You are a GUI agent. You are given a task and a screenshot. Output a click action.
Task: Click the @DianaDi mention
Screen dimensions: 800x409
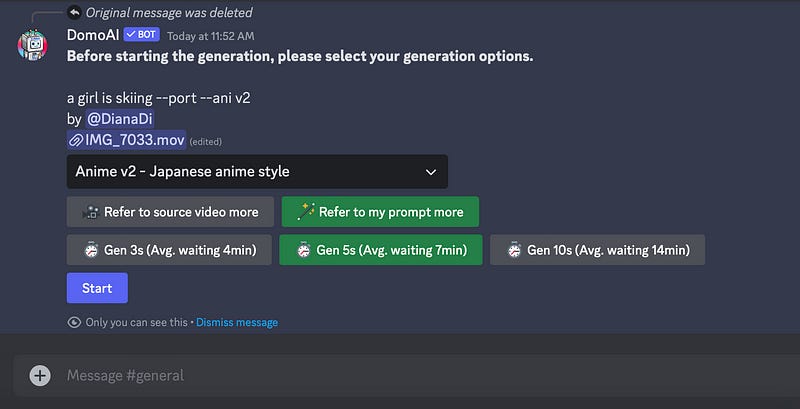[119, 119]
